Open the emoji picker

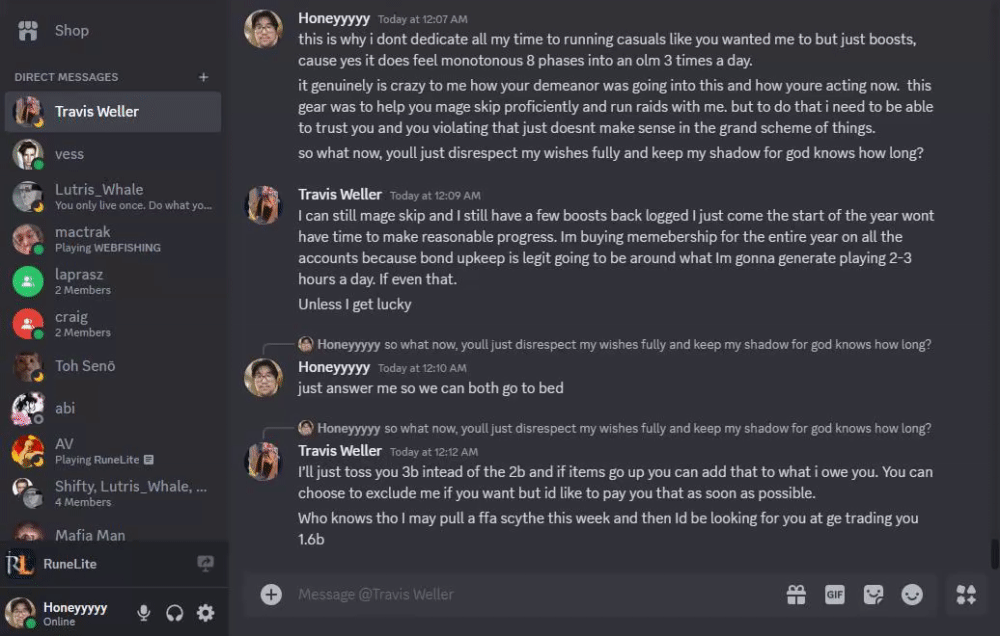pos(912,595)
